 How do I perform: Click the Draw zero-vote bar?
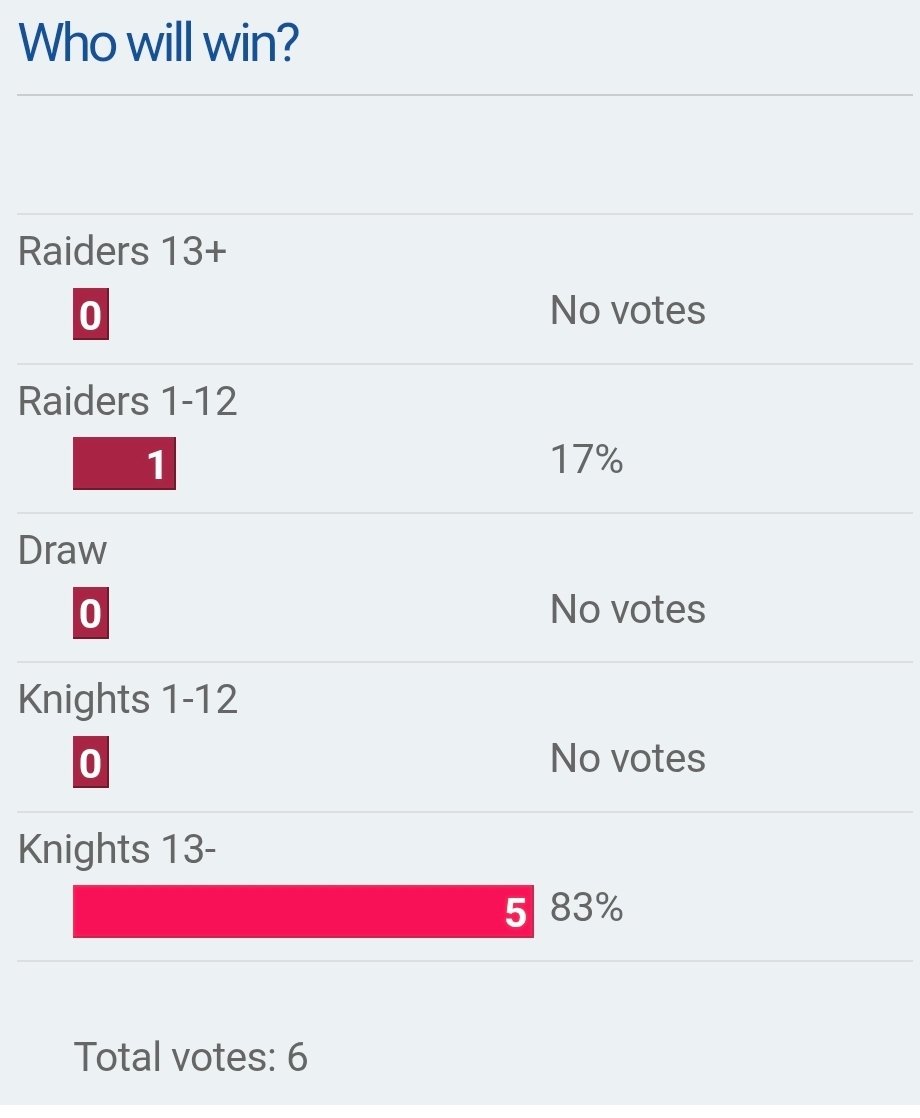(x=91, y=612)
